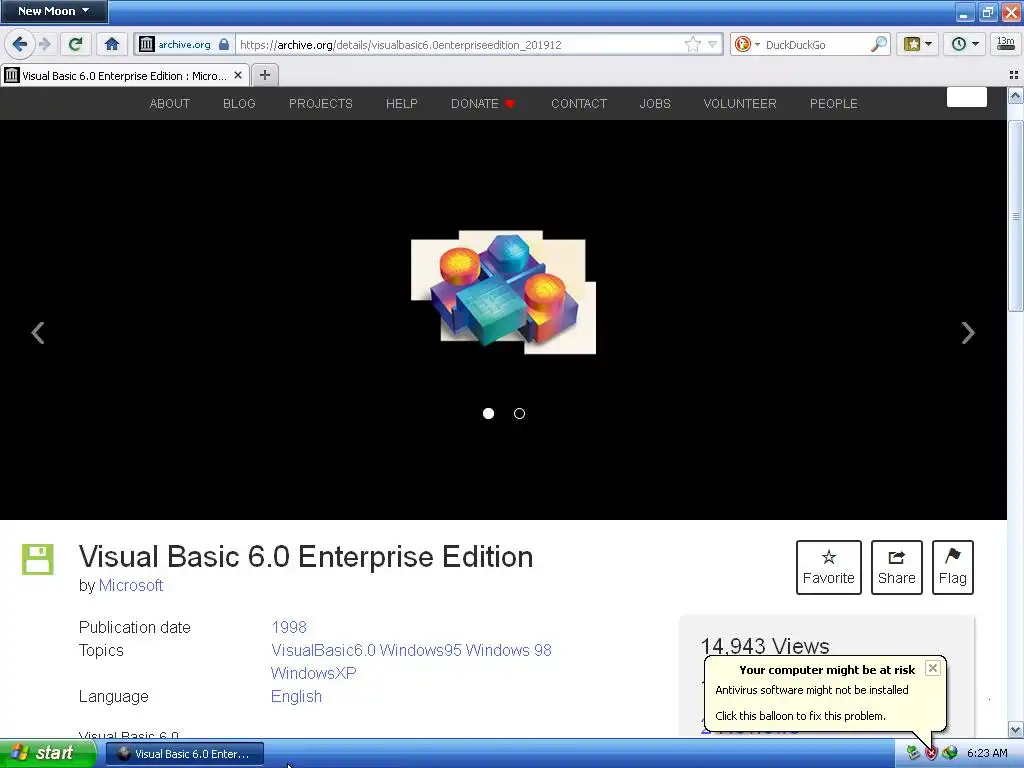This screenshot has width=1024, height=768.
Task: Select the second carousel dot indicator
Action: [x=519, y=413]
